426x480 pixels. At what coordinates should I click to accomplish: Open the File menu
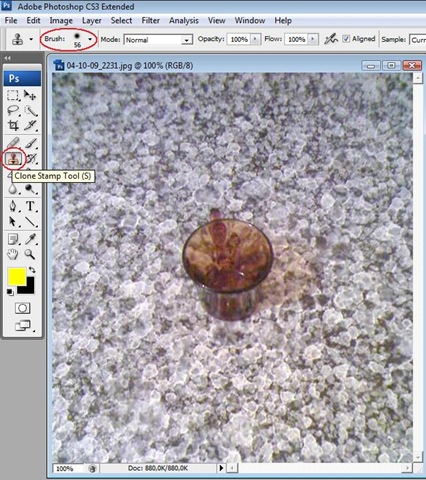pyautogui.click(x=11, y=21)
